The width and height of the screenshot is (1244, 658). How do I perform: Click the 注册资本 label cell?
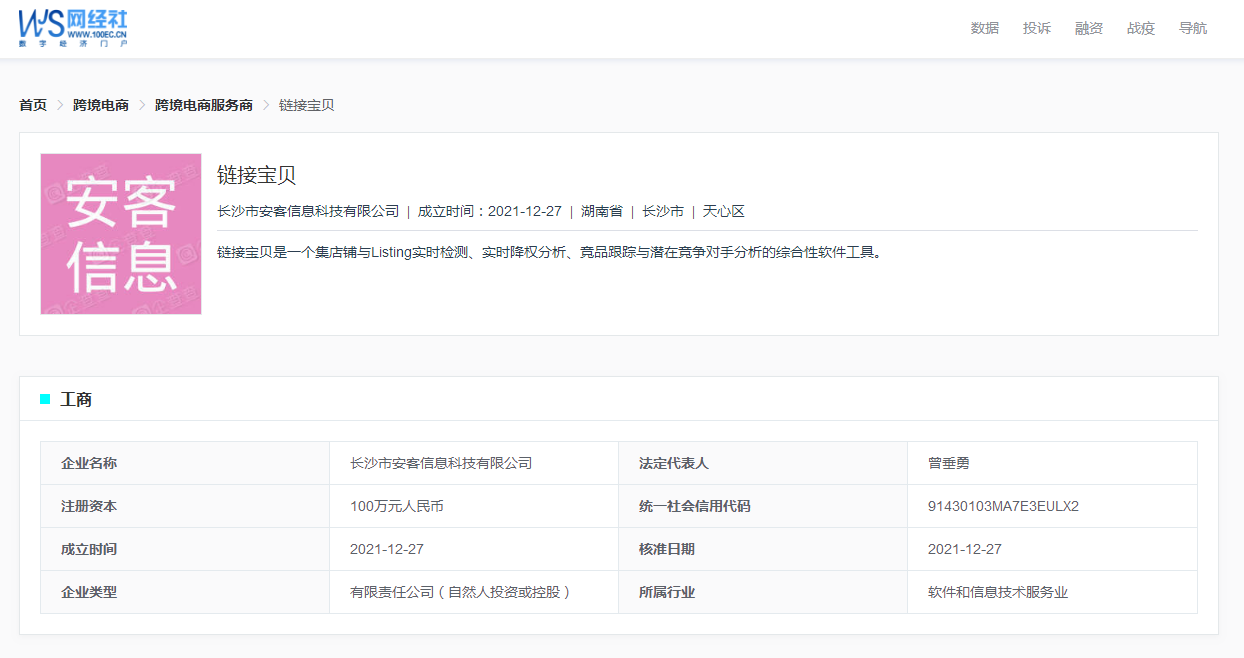coord(185,506)
